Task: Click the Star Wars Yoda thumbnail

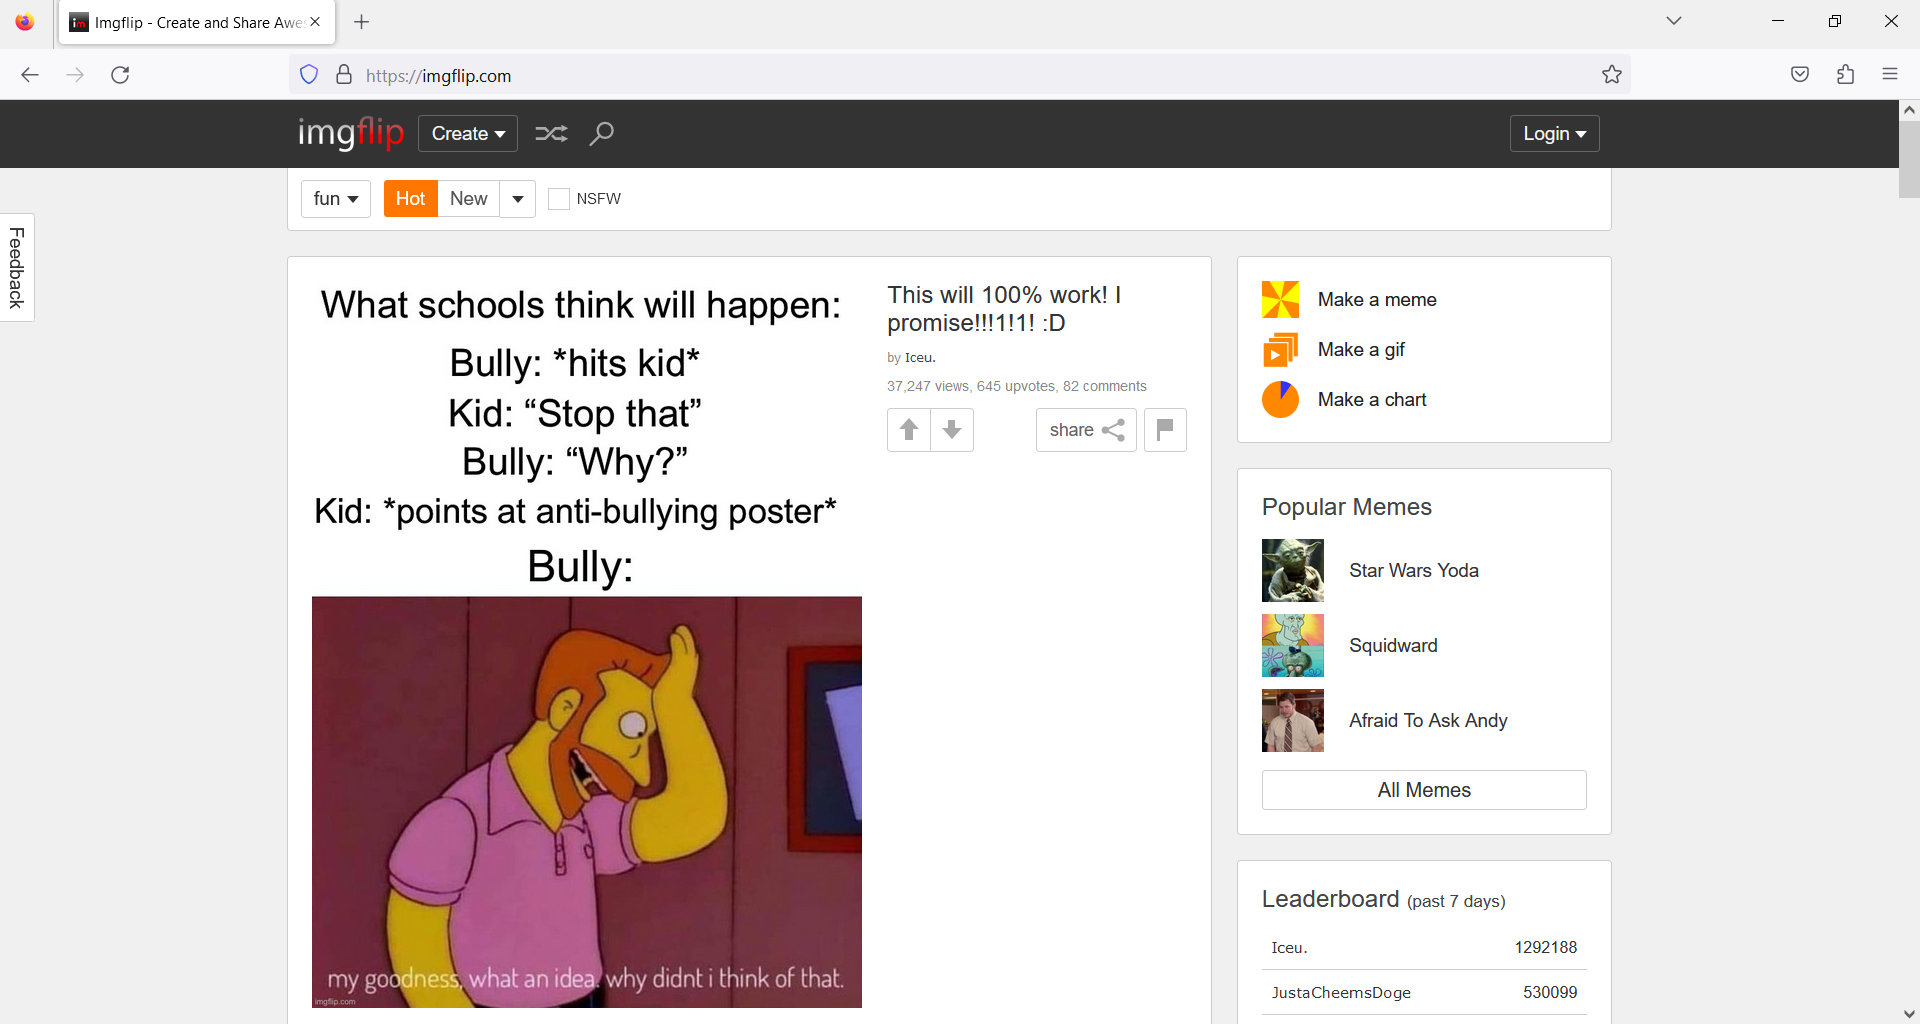Action: [1293, 571]
